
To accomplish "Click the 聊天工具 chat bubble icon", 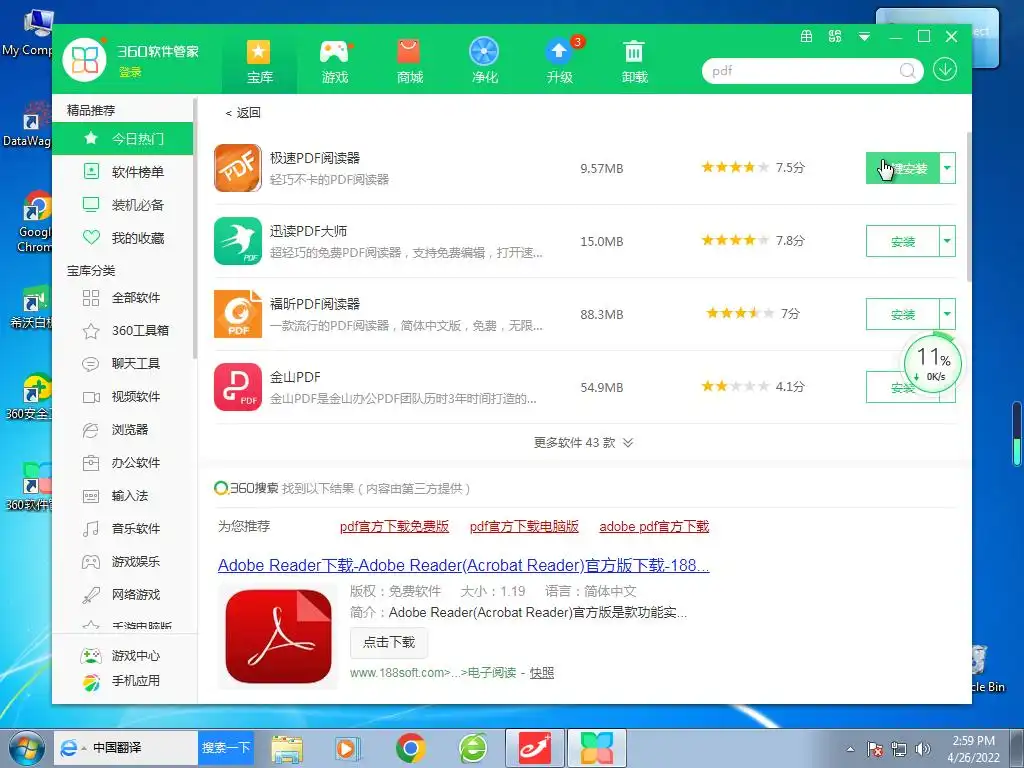I will (x=91, y=364).
